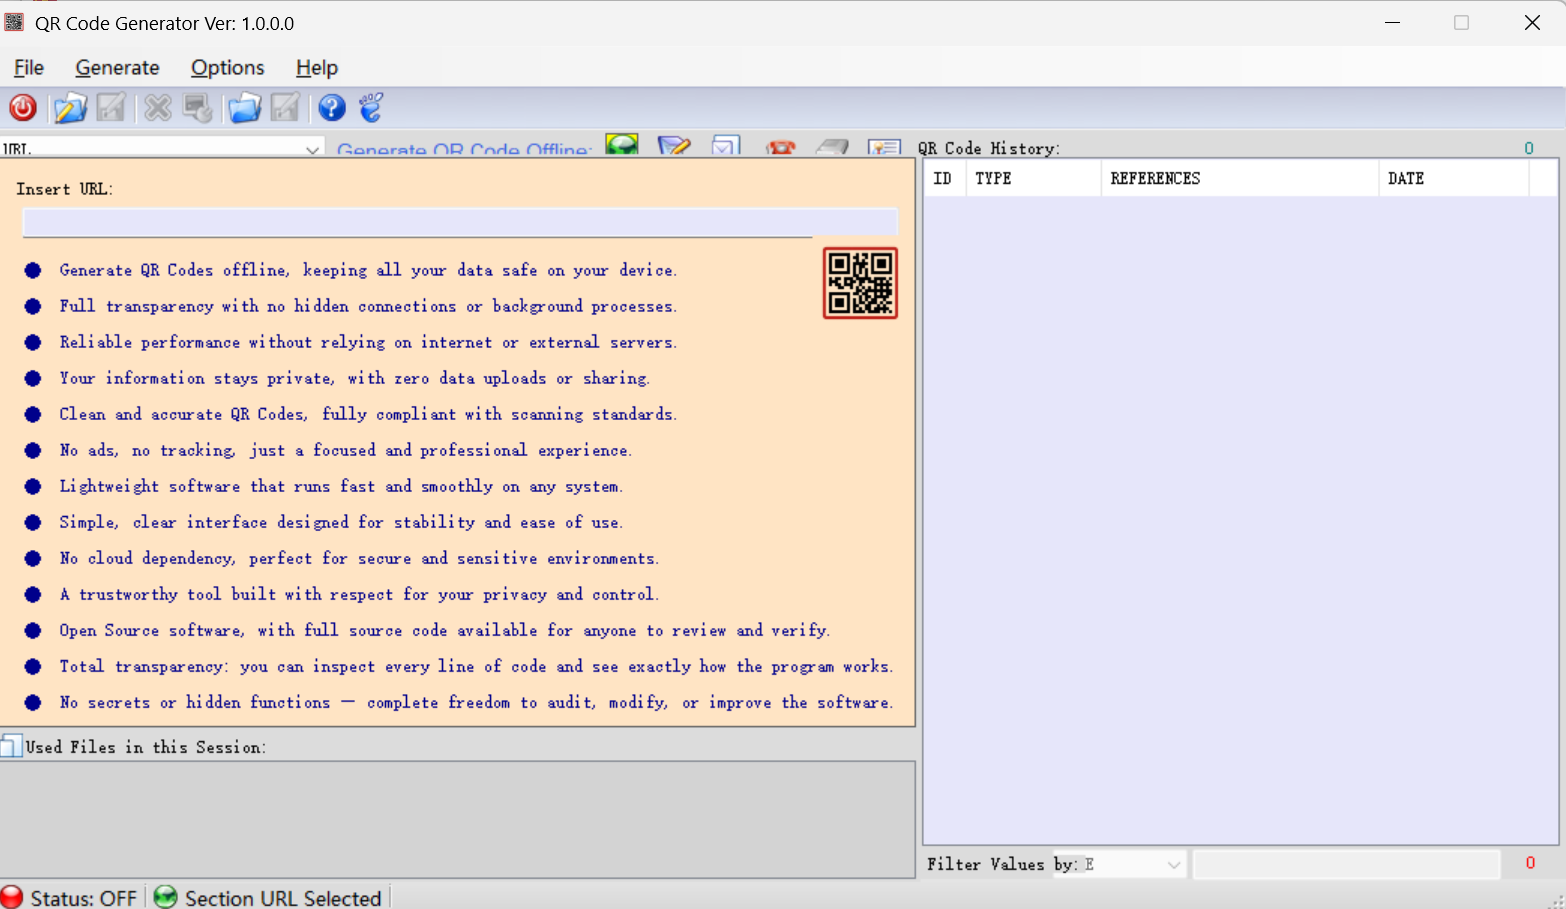Open the Generate menu
This screenshot has height=909, width=1566.
[x=117, y=67]
